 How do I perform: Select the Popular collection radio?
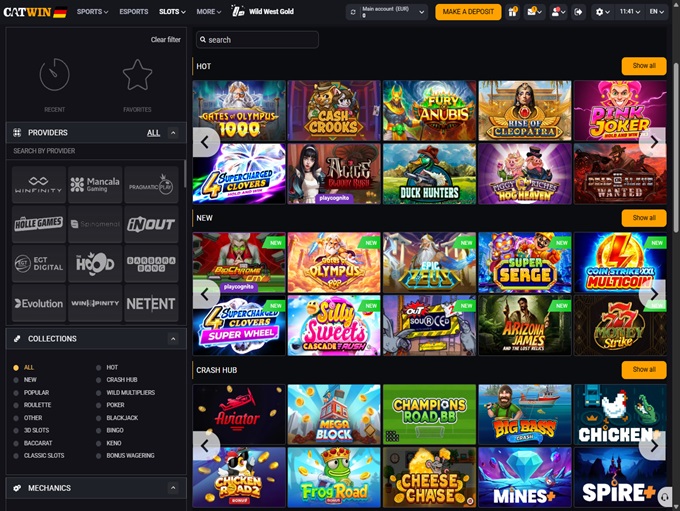16,393
